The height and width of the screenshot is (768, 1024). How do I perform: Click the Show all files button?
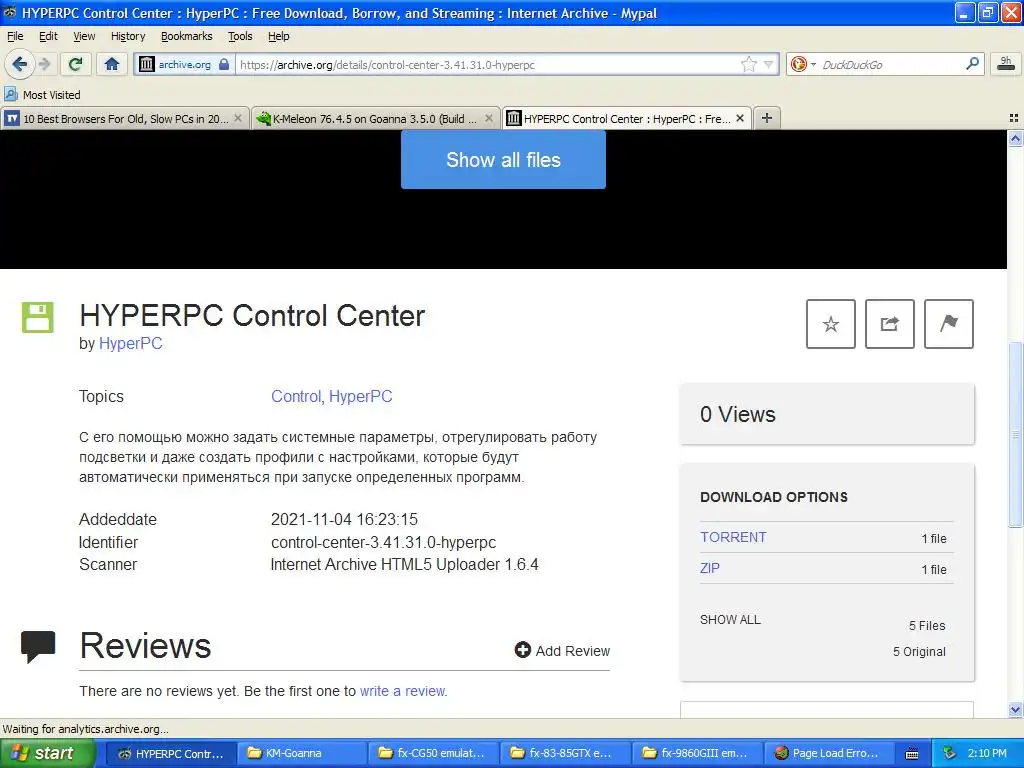(503, 160)
